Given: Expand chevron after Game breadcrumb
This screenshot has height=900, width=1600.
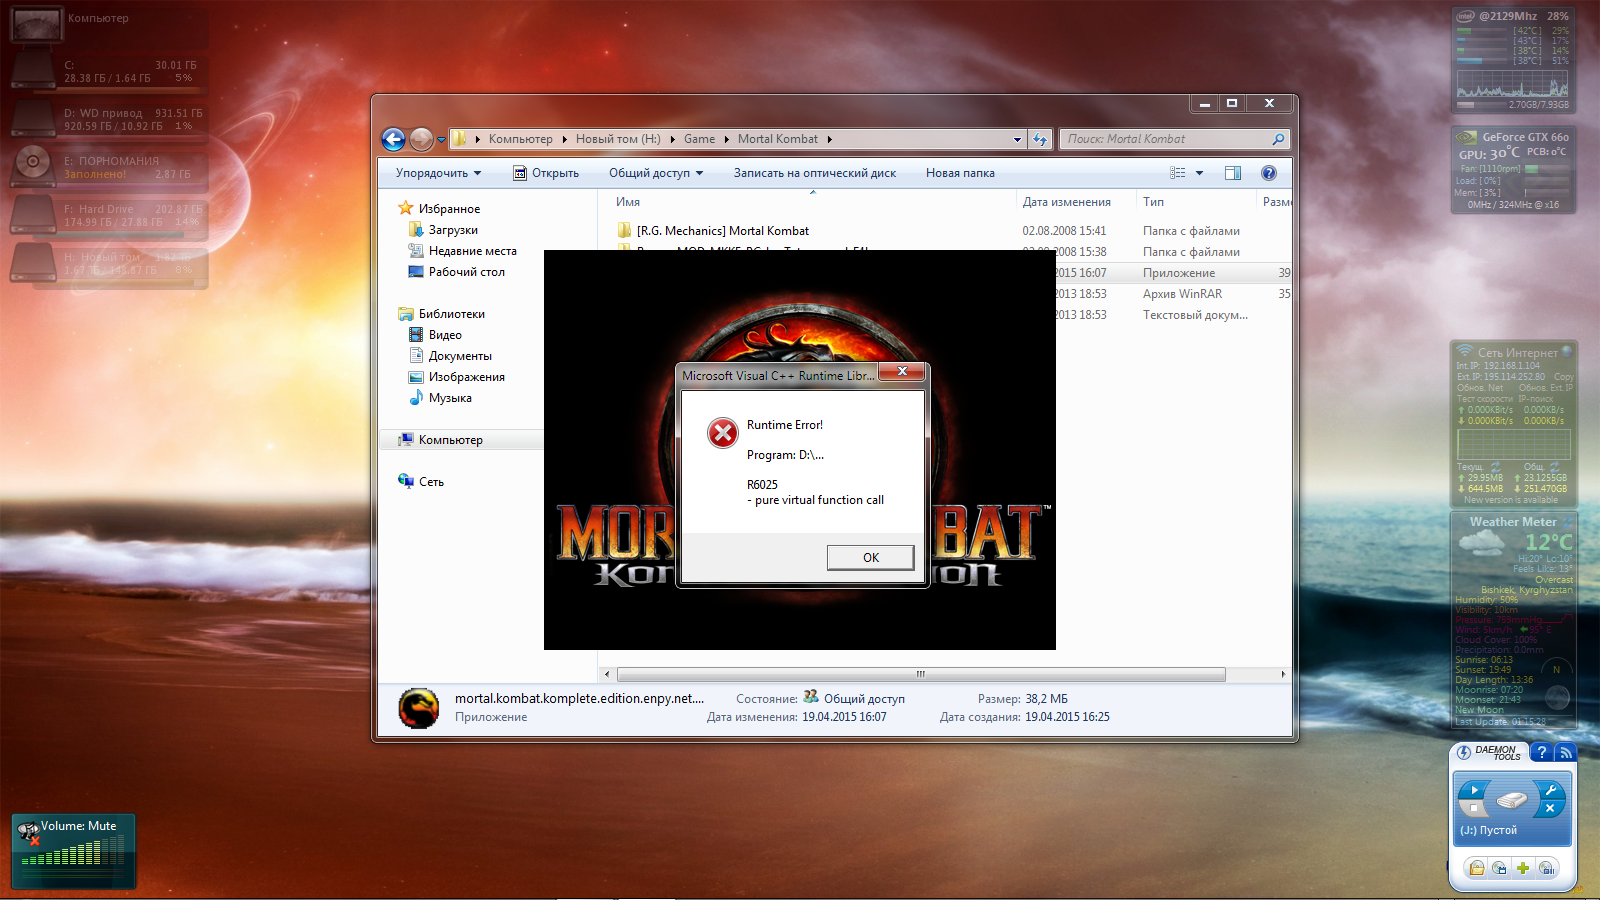Looking at the screenshot, I should click(x=726, y=139).
